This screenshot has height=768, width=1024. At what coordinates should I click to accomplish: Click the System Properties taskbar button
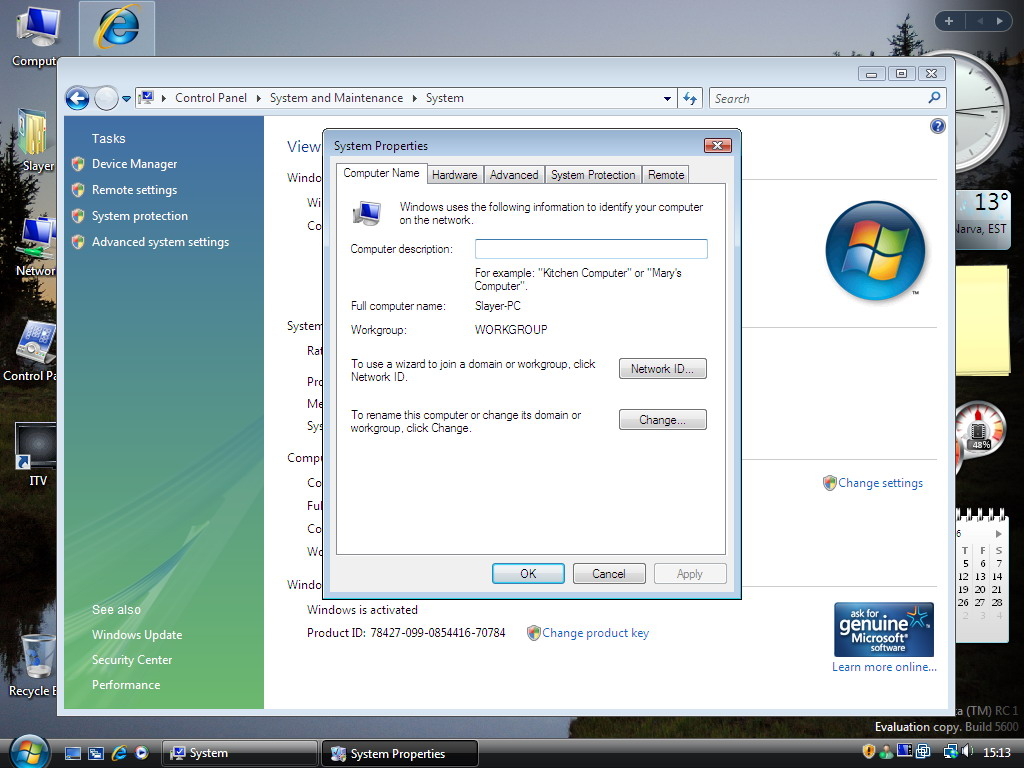[400, 753]
